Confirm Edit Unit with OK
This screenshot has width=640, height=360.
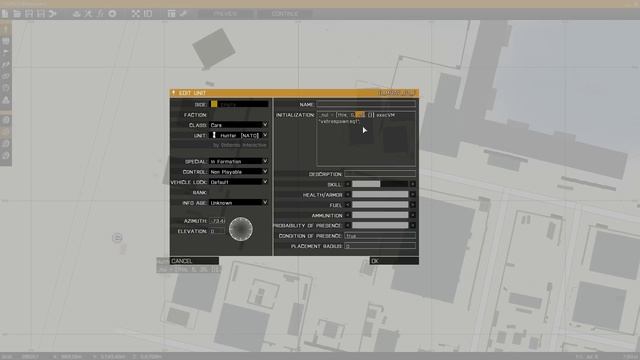[x=394, y=261]
